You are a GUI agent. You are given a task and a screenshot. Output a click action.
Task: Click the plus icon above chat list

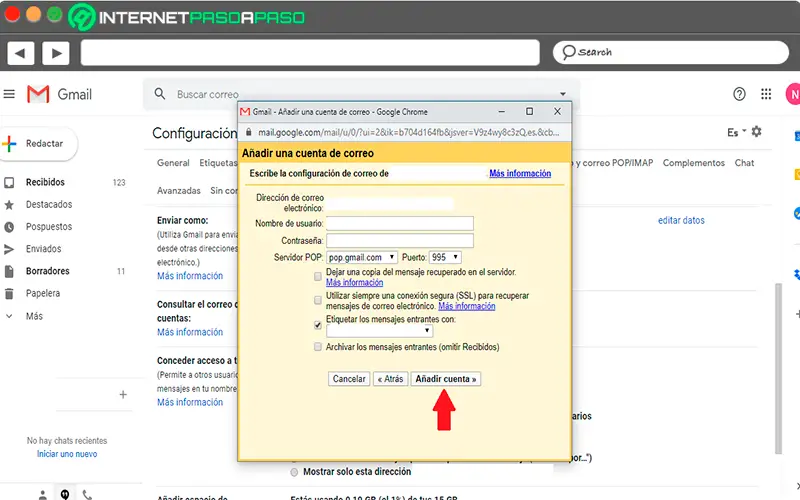(123, 394)
